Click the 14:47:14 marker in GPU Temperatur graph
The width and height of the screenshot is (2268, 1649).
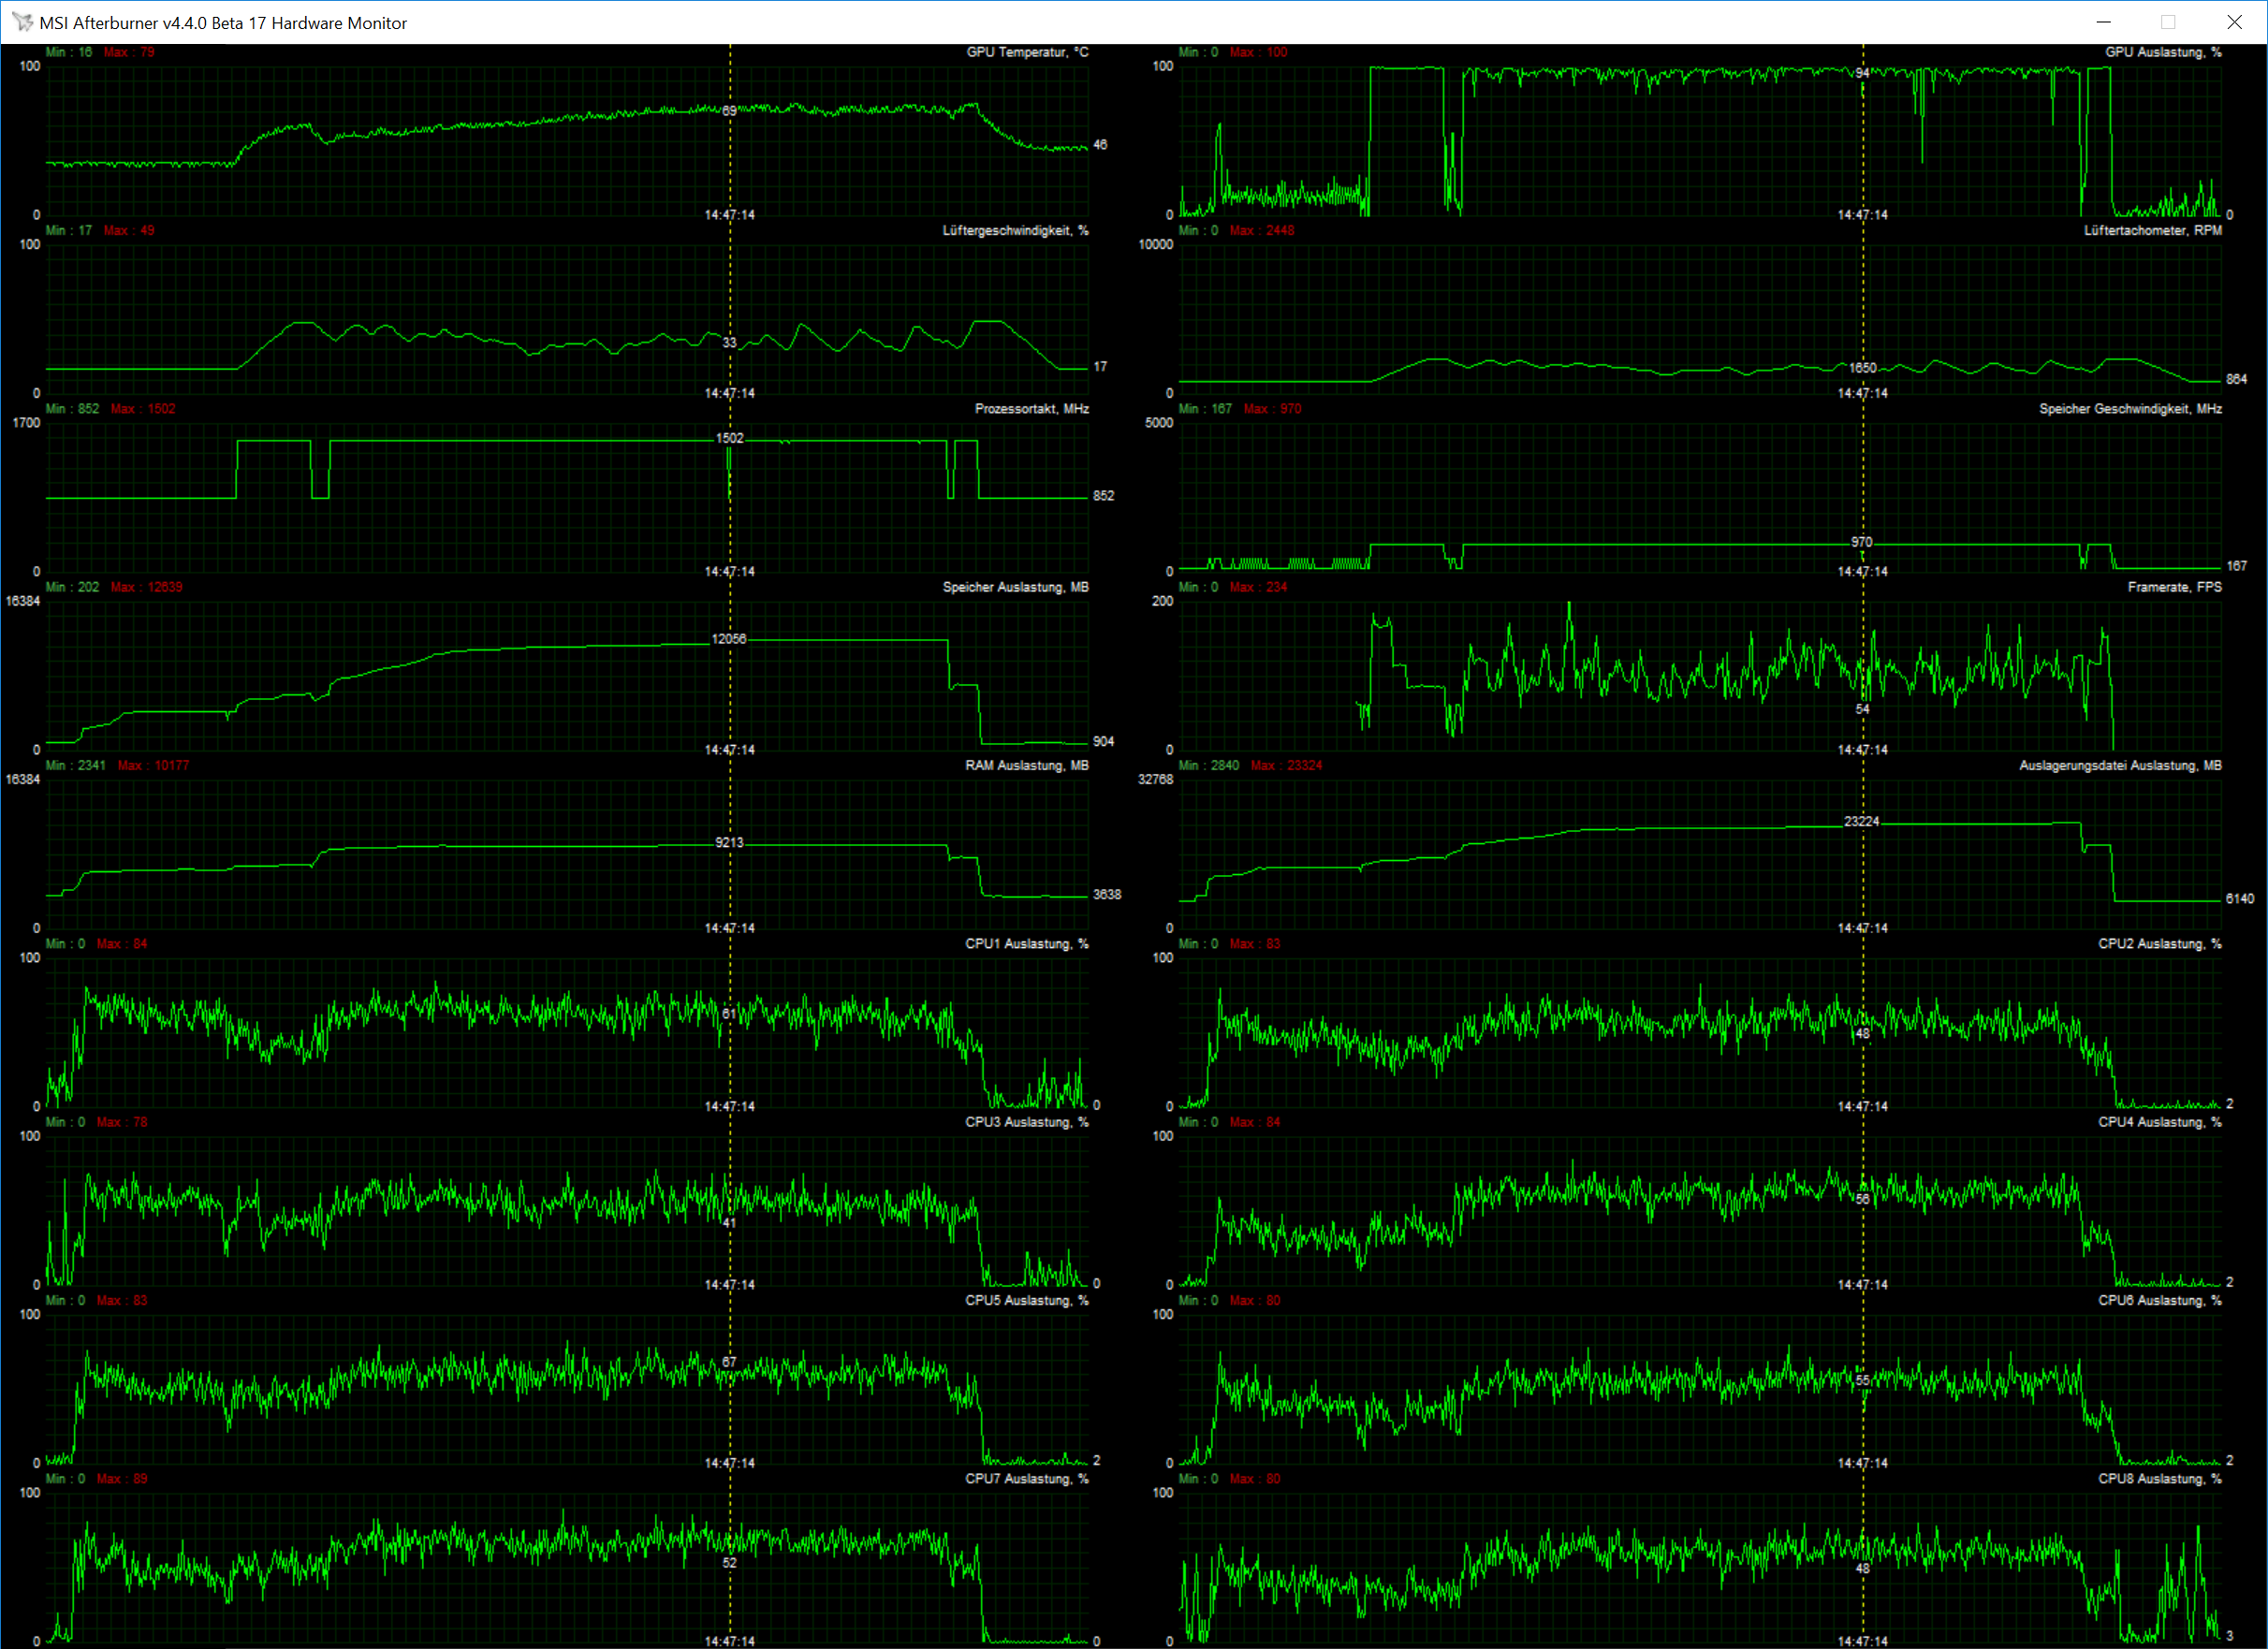pyautogui.click(x=729, y=215)
